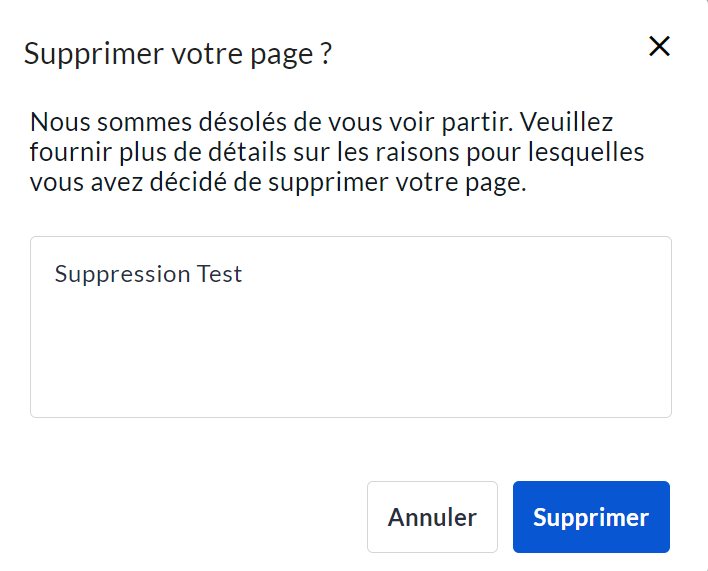The height and width of the screenshot is (571, 708).
Task: Focus the 'Suppression Test' text field
Action: pyautogui.click(x=350, y=300)
